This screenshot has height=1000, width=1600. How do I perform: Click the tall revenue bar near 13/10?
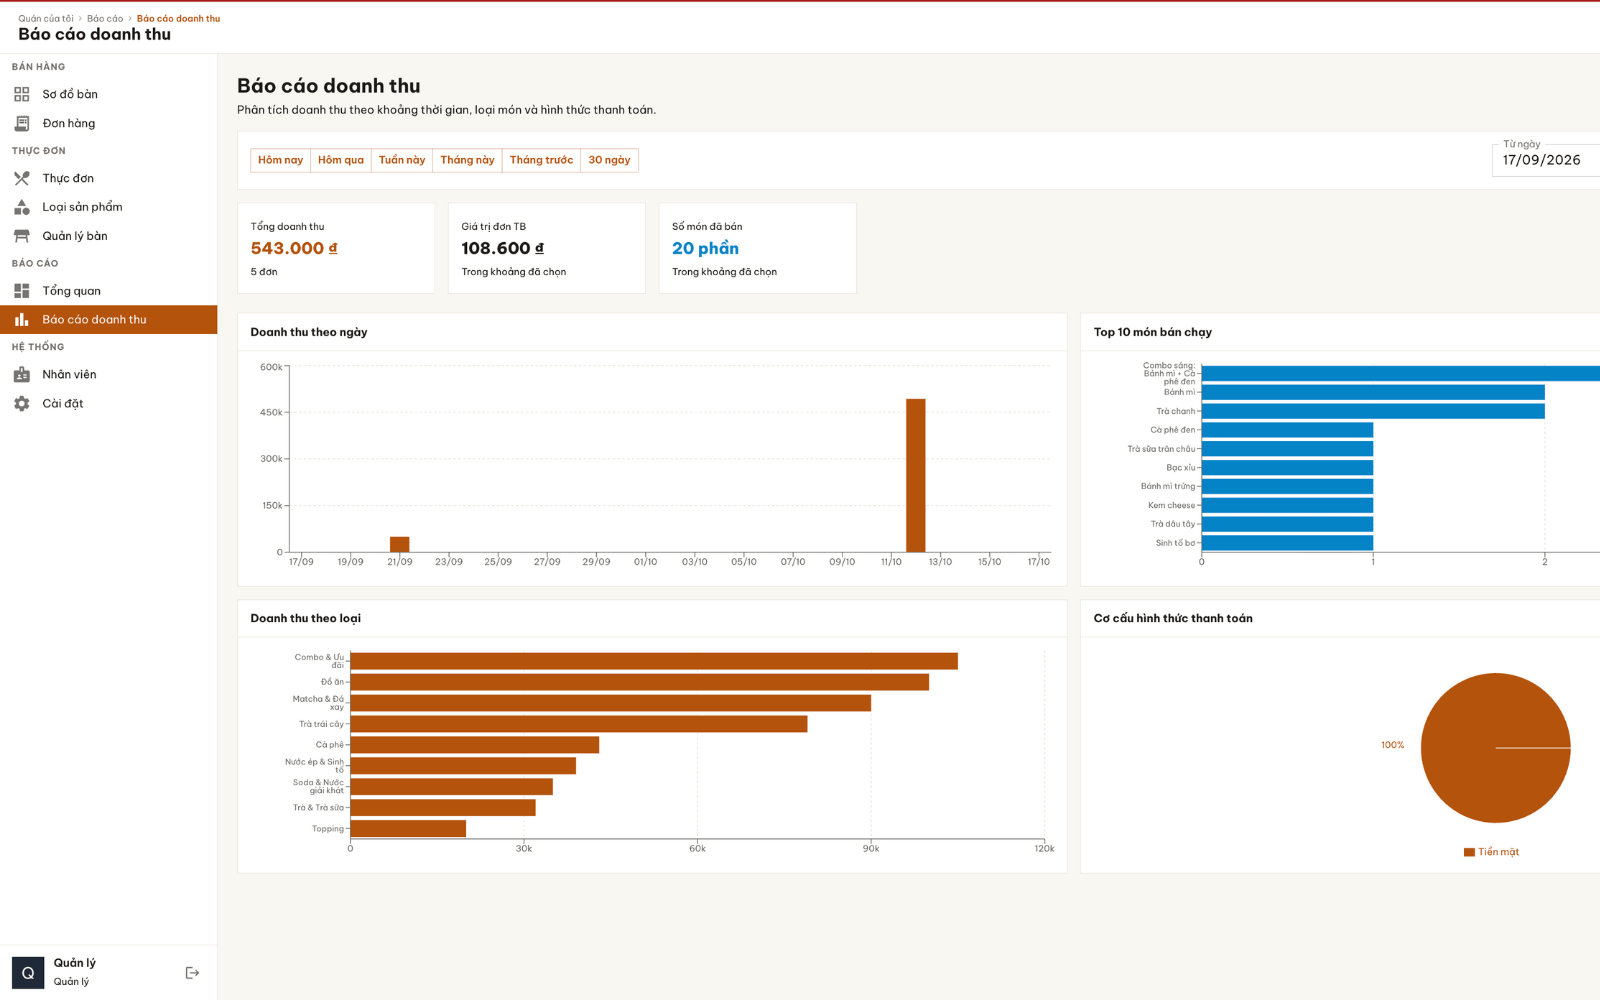point(915,475)
